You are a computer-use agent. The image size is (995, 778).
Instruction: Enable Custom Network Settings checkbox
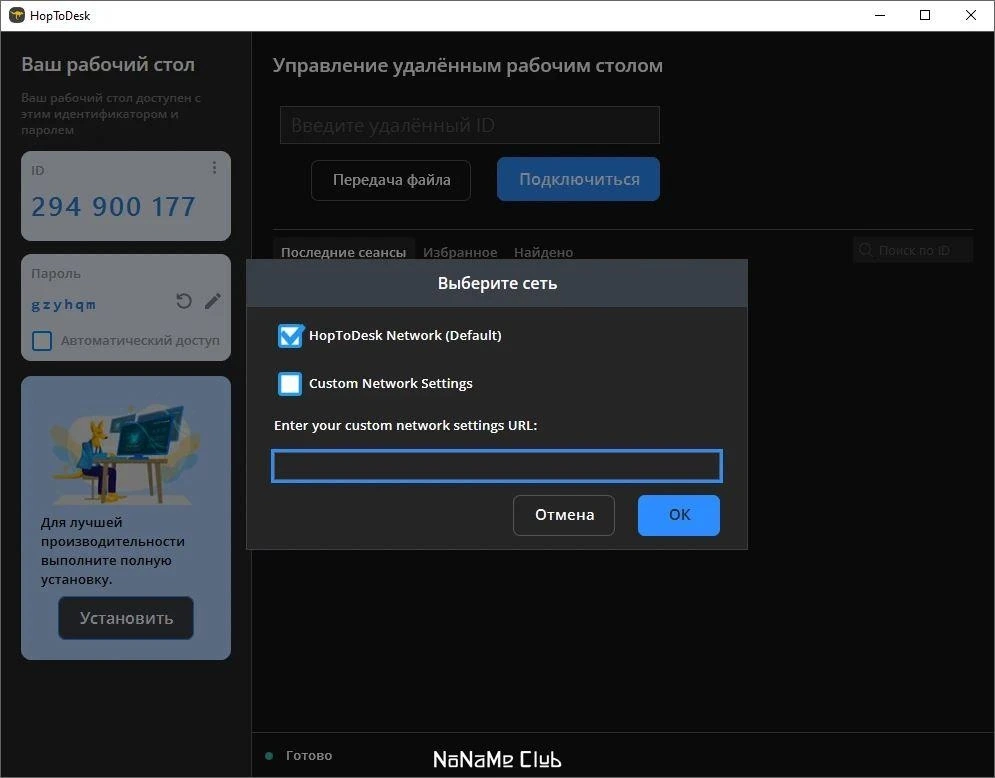(x=290, y=384)
